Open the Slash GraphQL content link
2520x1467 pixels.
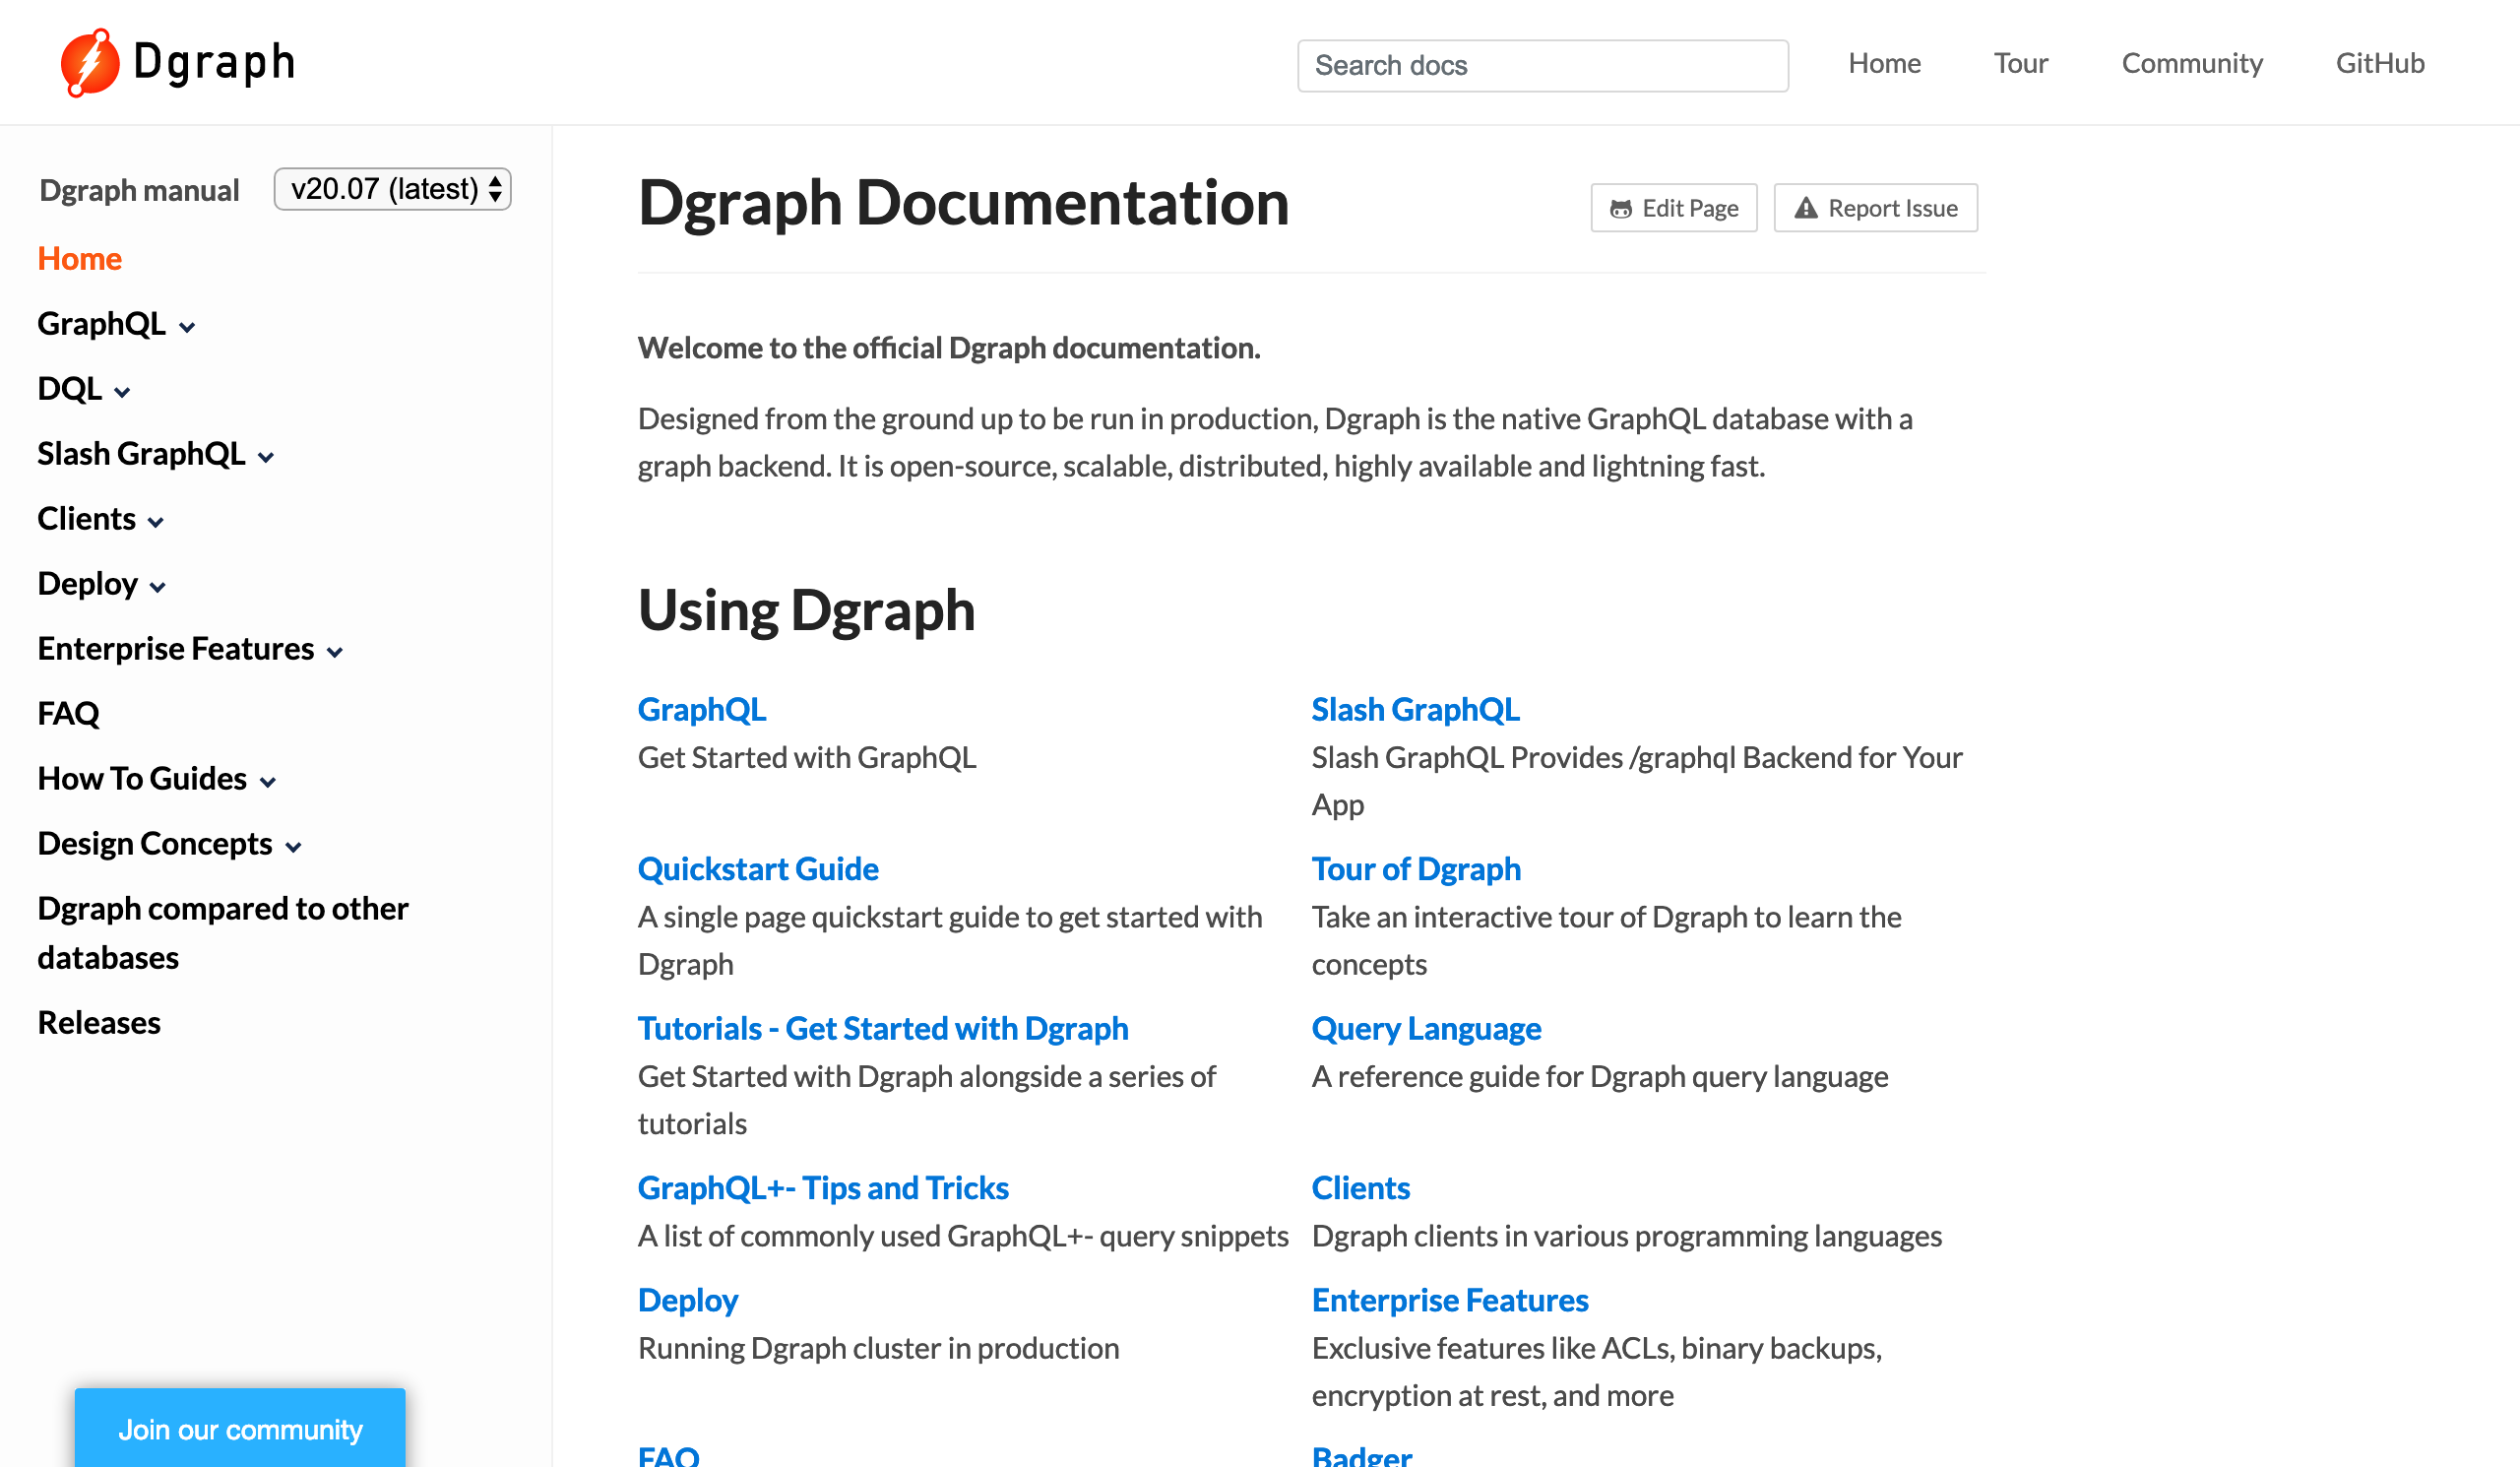pyautogui.click(x=1415, y=710)
